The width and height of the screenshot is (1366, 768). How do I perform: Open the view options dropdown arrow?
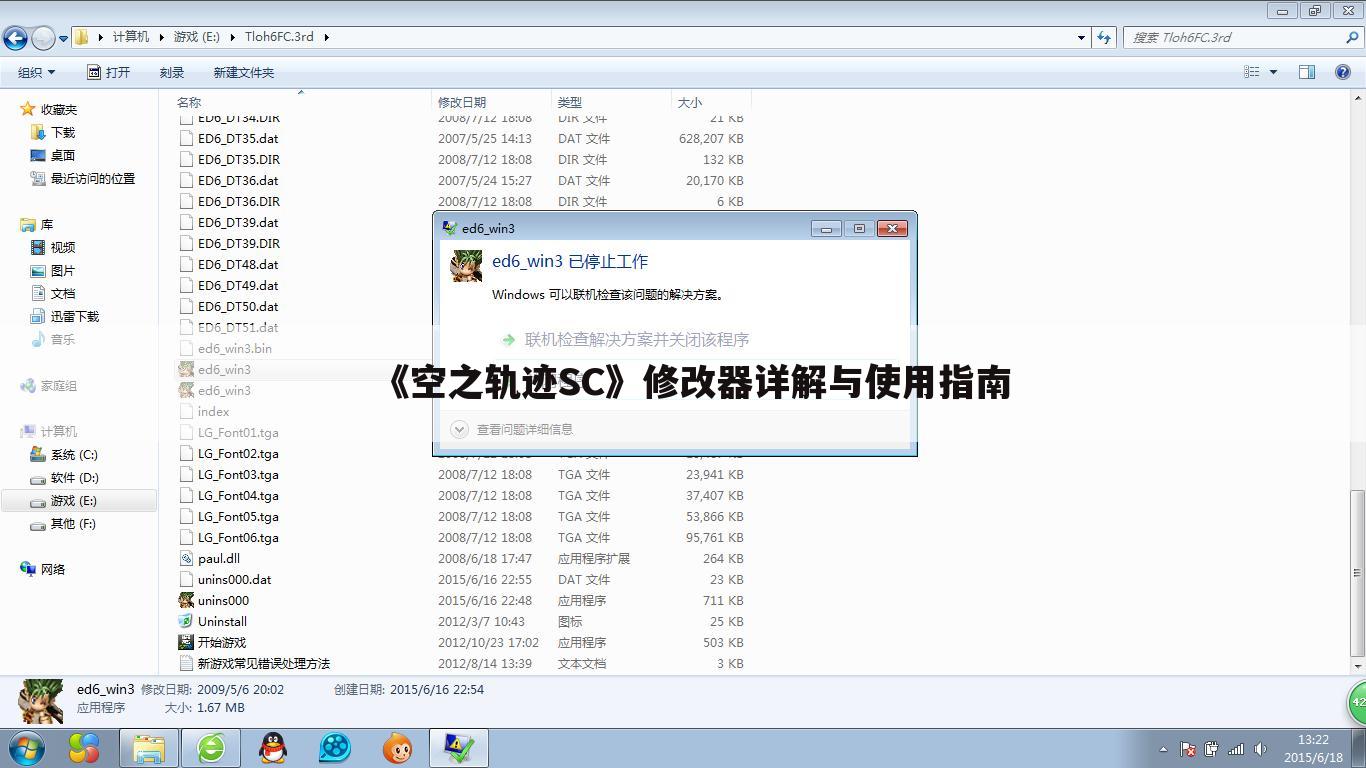click(1273, 72)
